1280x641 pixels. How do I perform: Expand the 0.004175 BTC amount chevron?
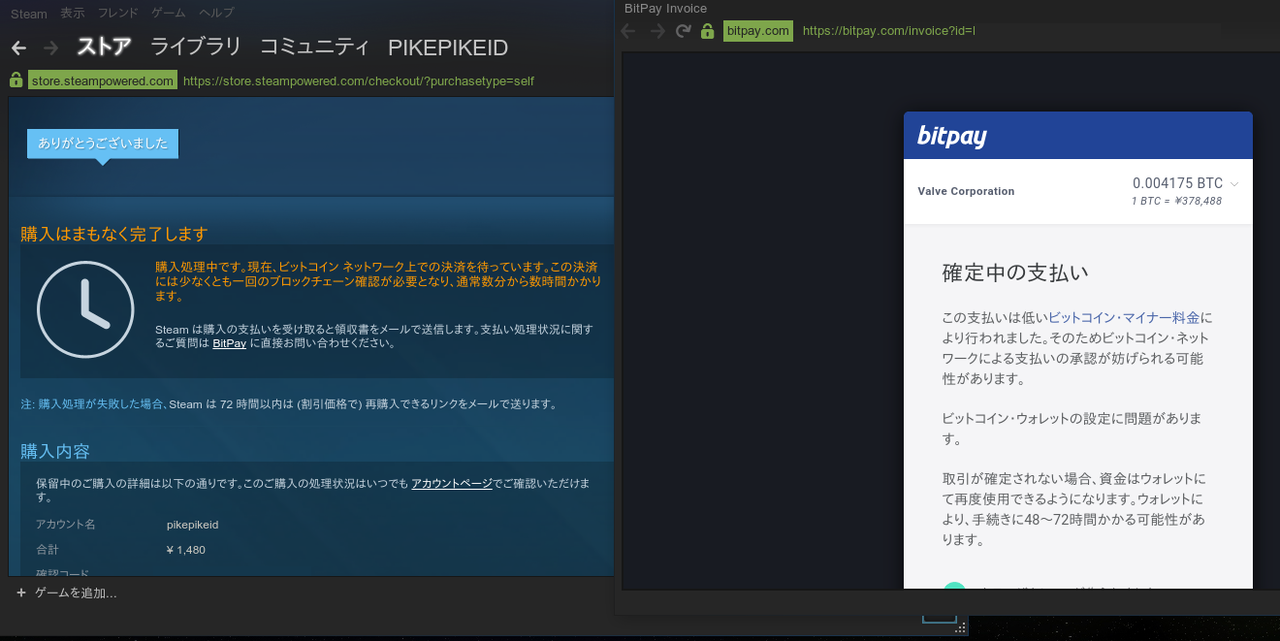[1234, 184]
